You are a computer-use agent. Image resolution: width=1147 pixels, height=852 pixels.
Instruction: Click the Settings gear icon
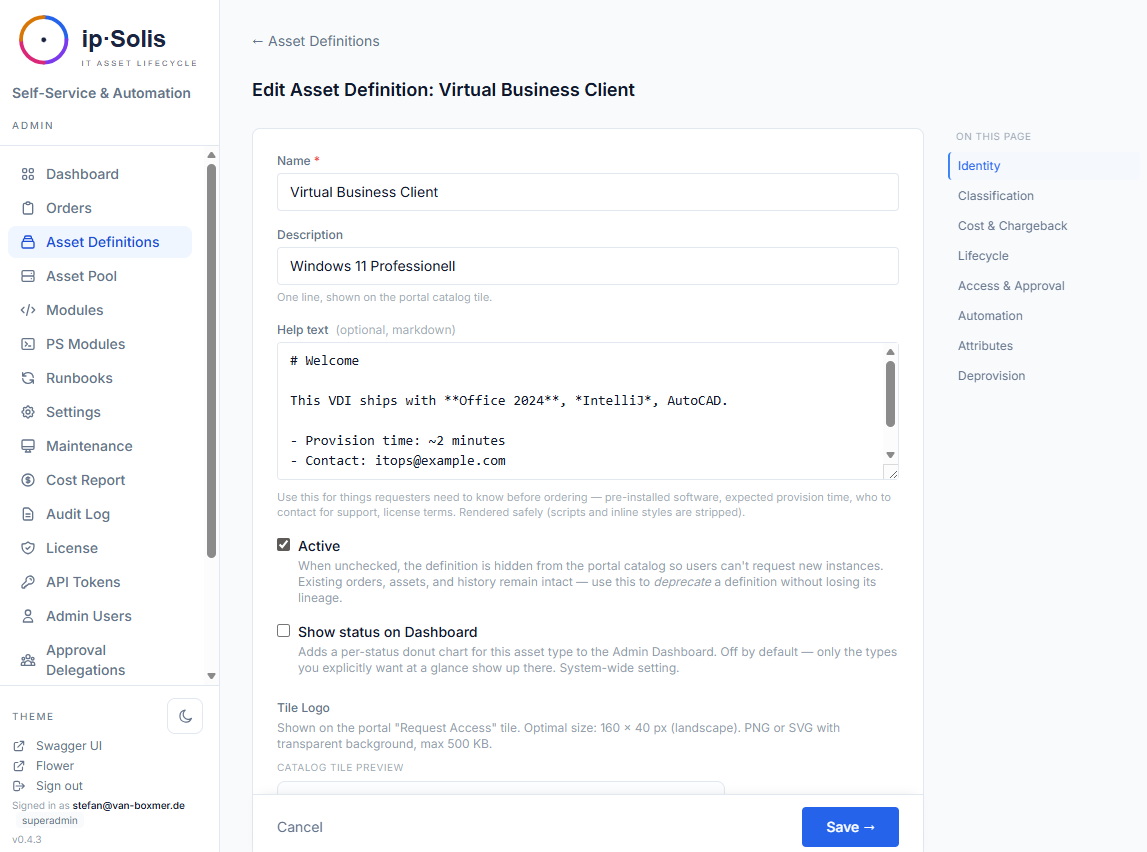[x=28, y=412]
